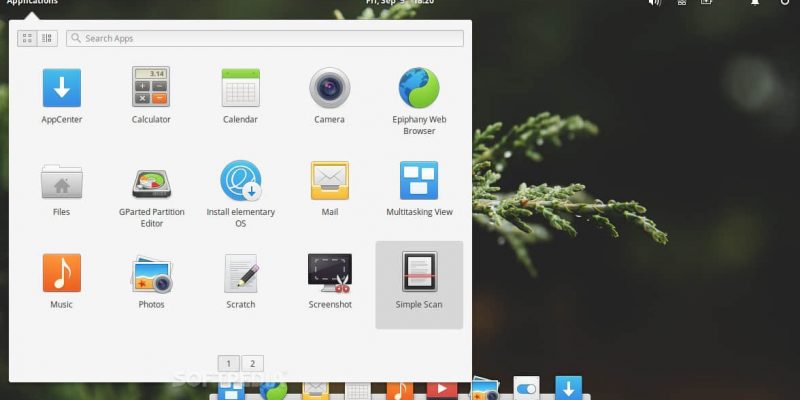Go to launcher page 1

[x=229, y=364]
